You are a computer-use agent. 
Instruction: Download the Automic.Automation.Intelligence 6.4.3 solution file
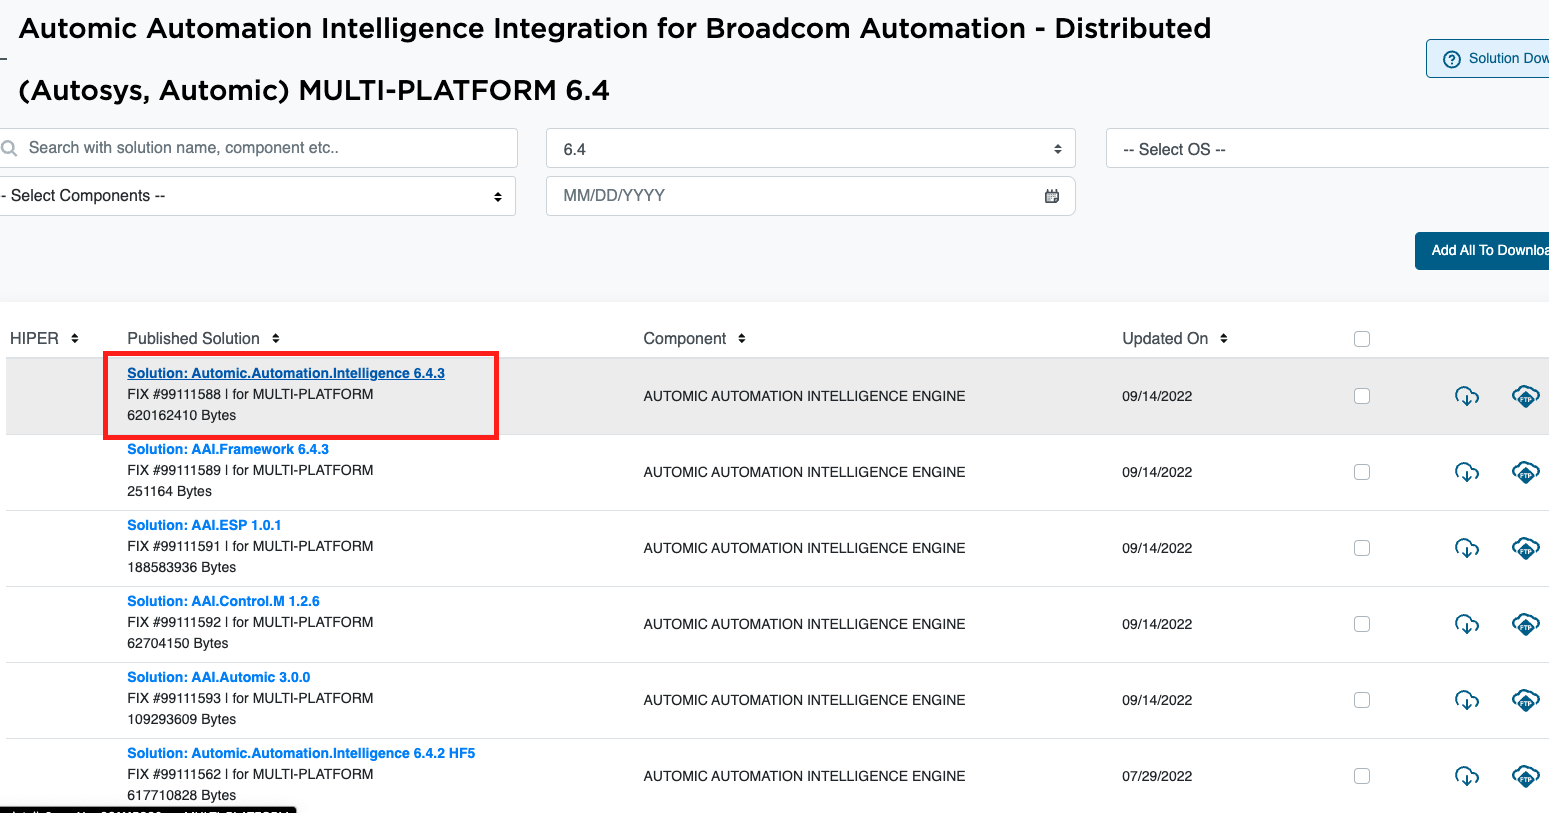[1467, 396]
